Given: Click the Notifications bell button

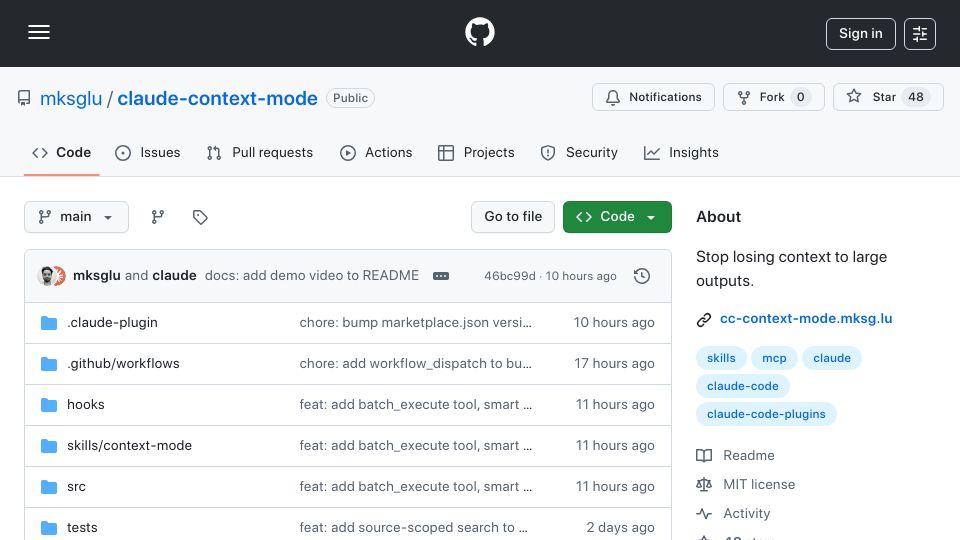Looking at the screenshot, I should (x=653, y=97).
